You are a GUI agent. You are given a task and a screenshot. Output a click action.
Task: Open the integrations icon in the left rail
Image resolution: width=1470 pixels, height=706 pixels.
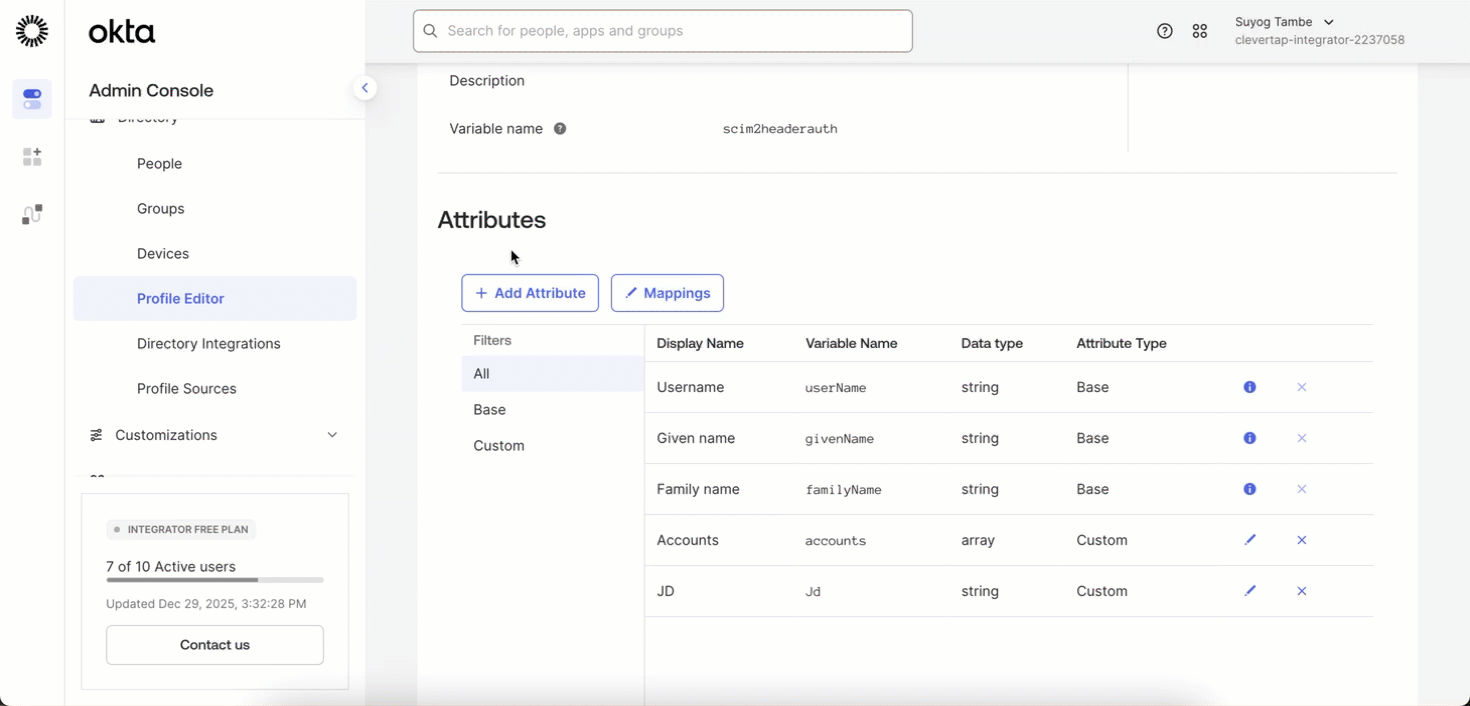click(31, 214)
